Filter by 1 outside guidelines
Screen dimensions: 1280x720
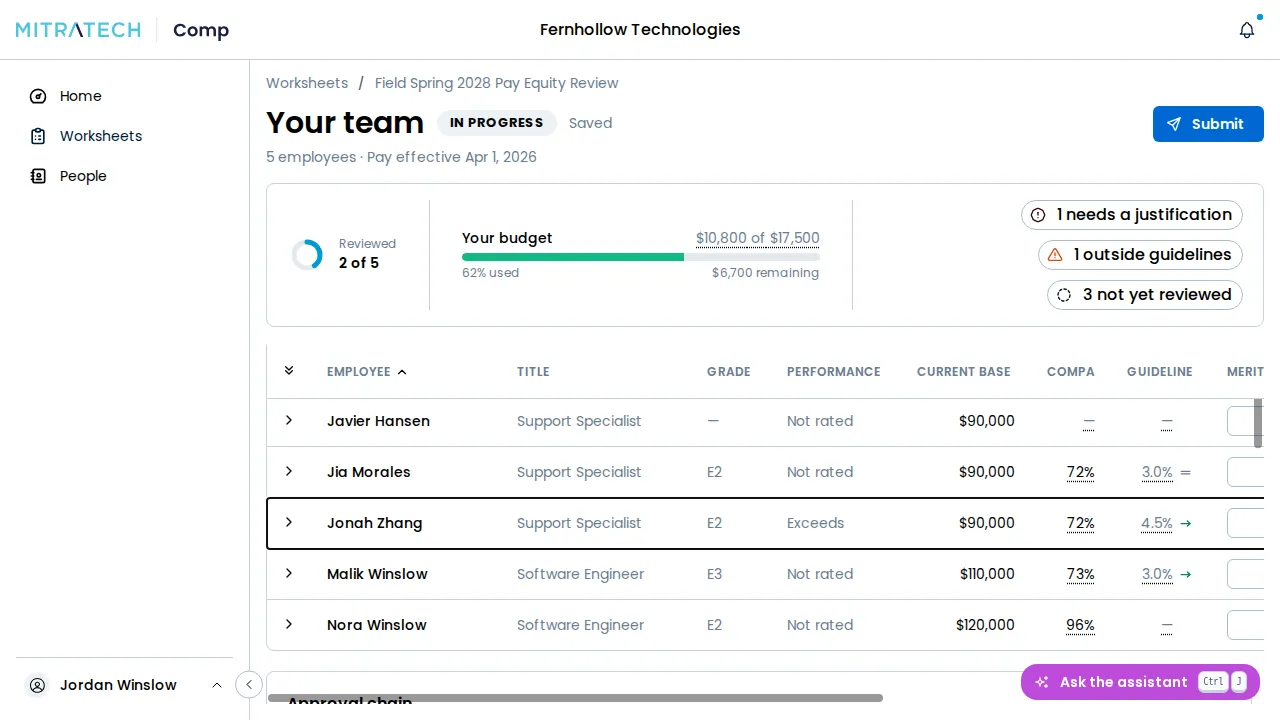click(1141, 255)
